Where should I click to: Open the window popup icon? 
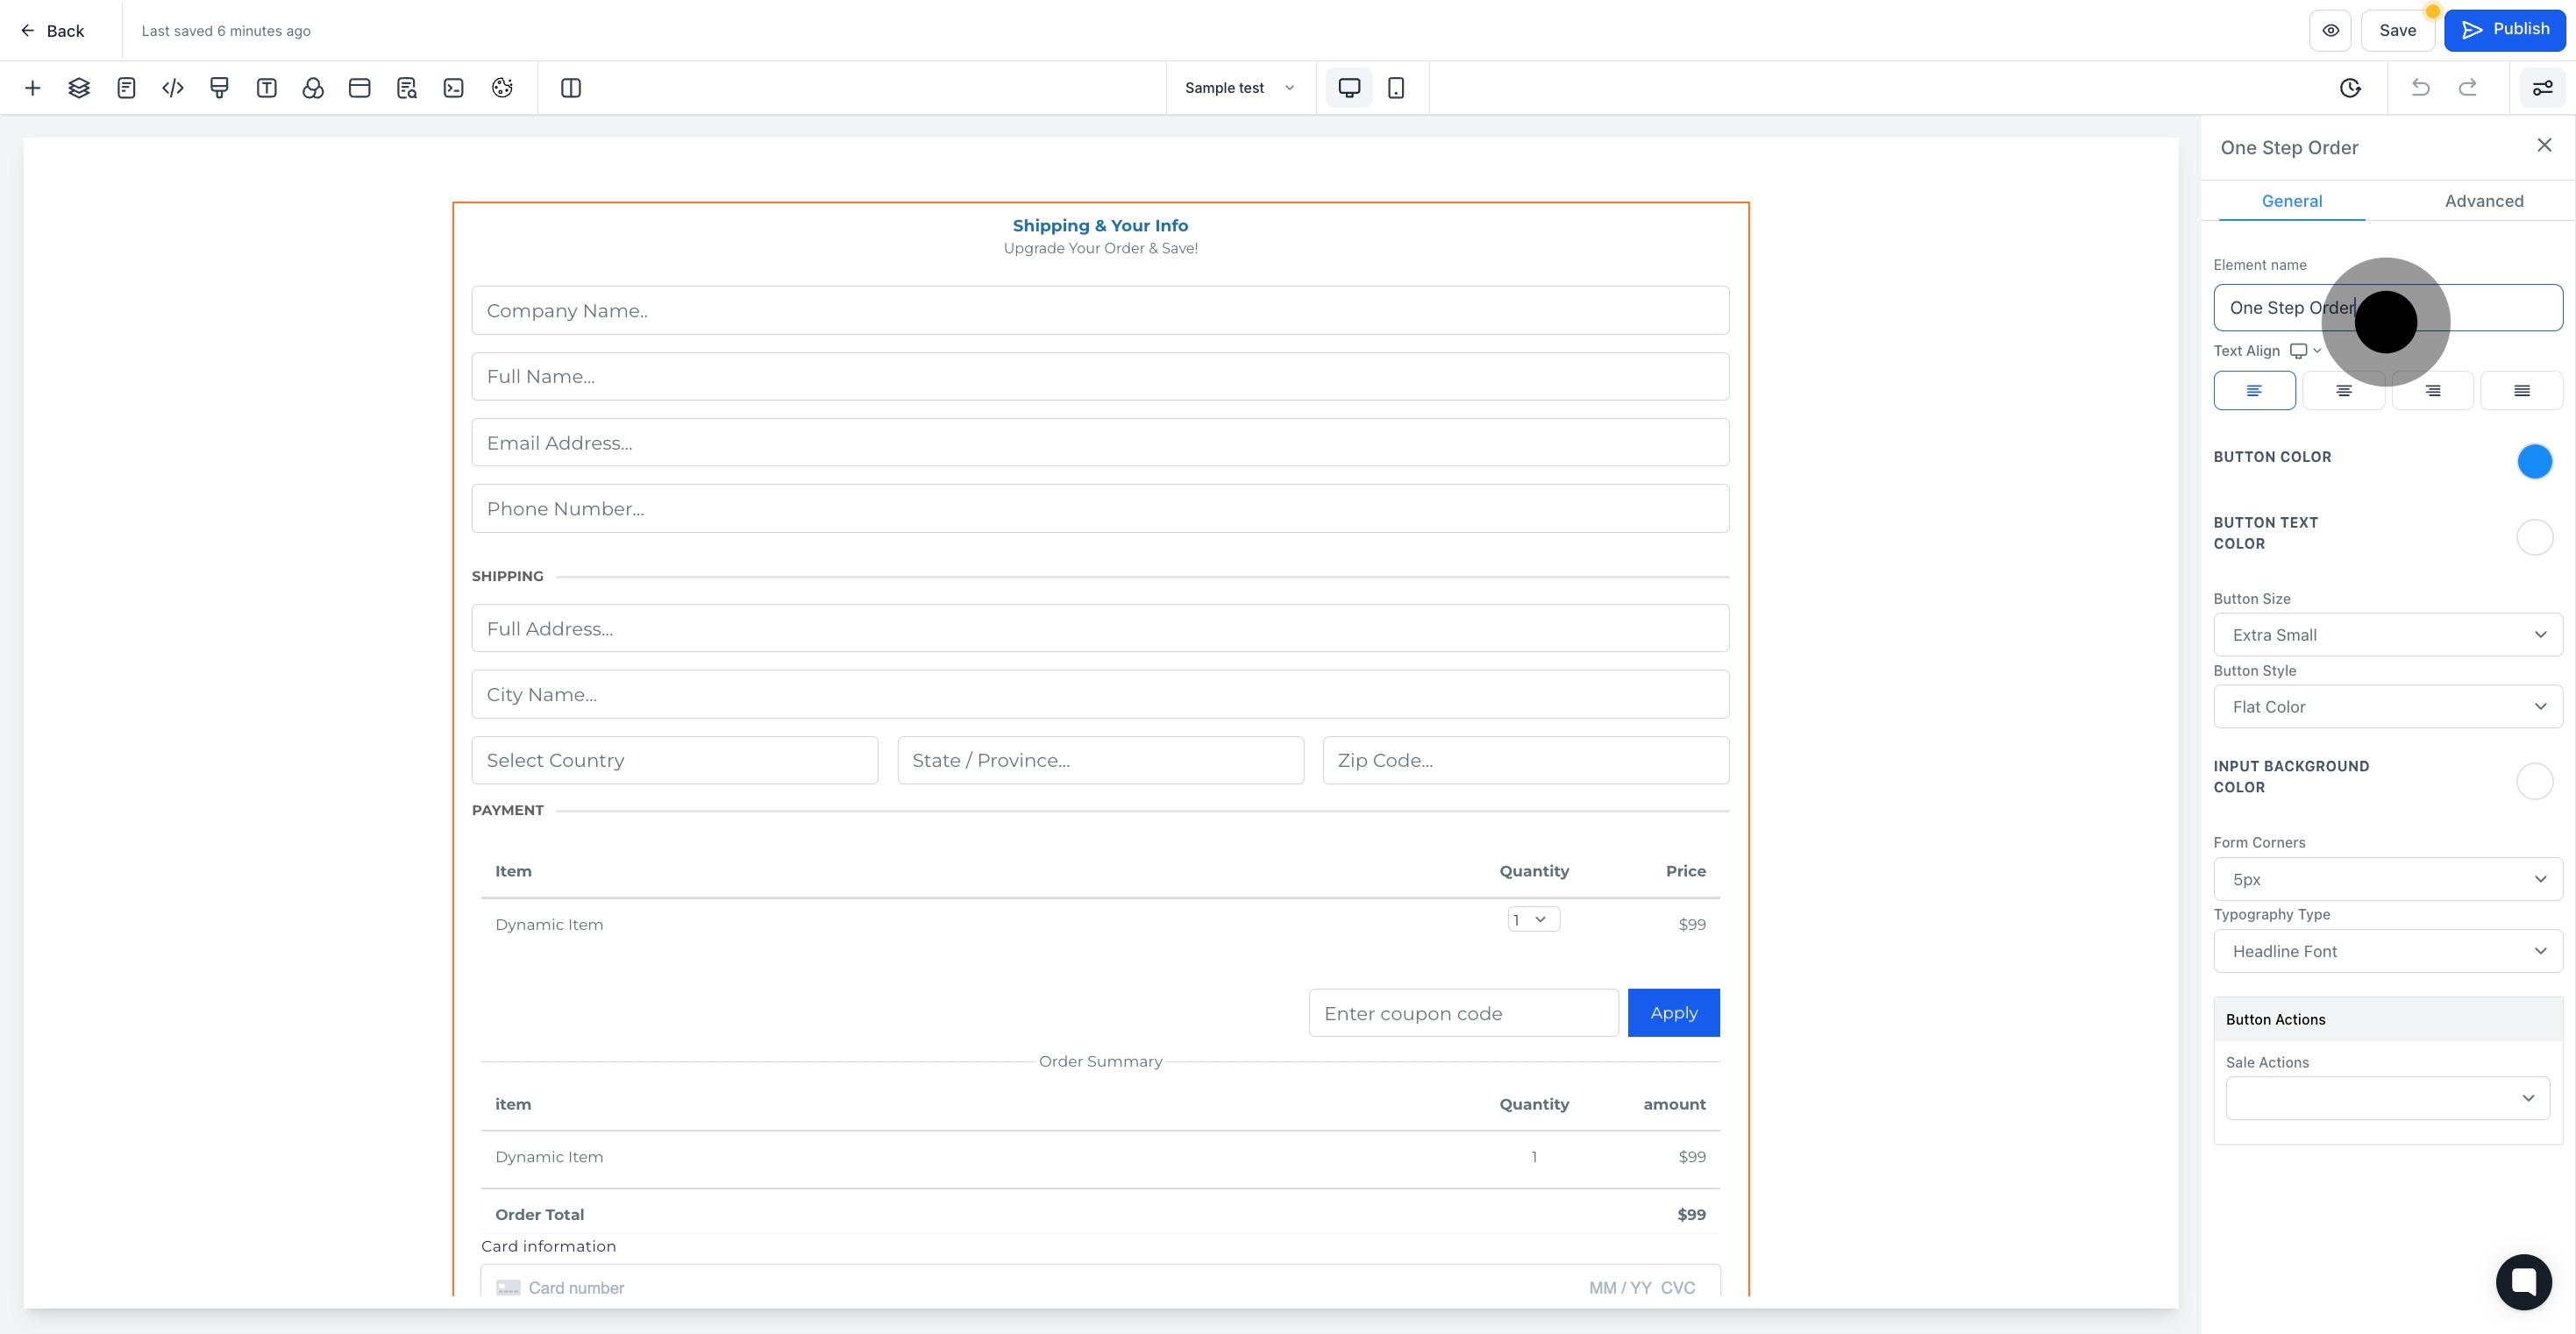[x=360, y=88]
